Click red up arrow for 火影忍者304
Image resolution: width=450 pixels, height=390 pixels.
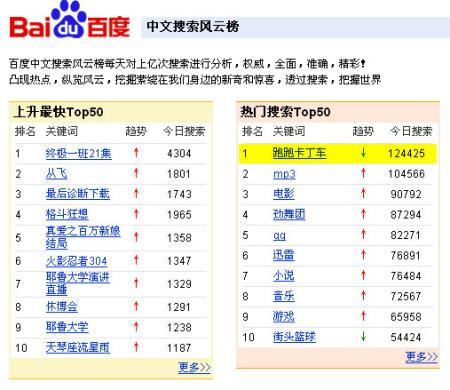coord(136,260)
